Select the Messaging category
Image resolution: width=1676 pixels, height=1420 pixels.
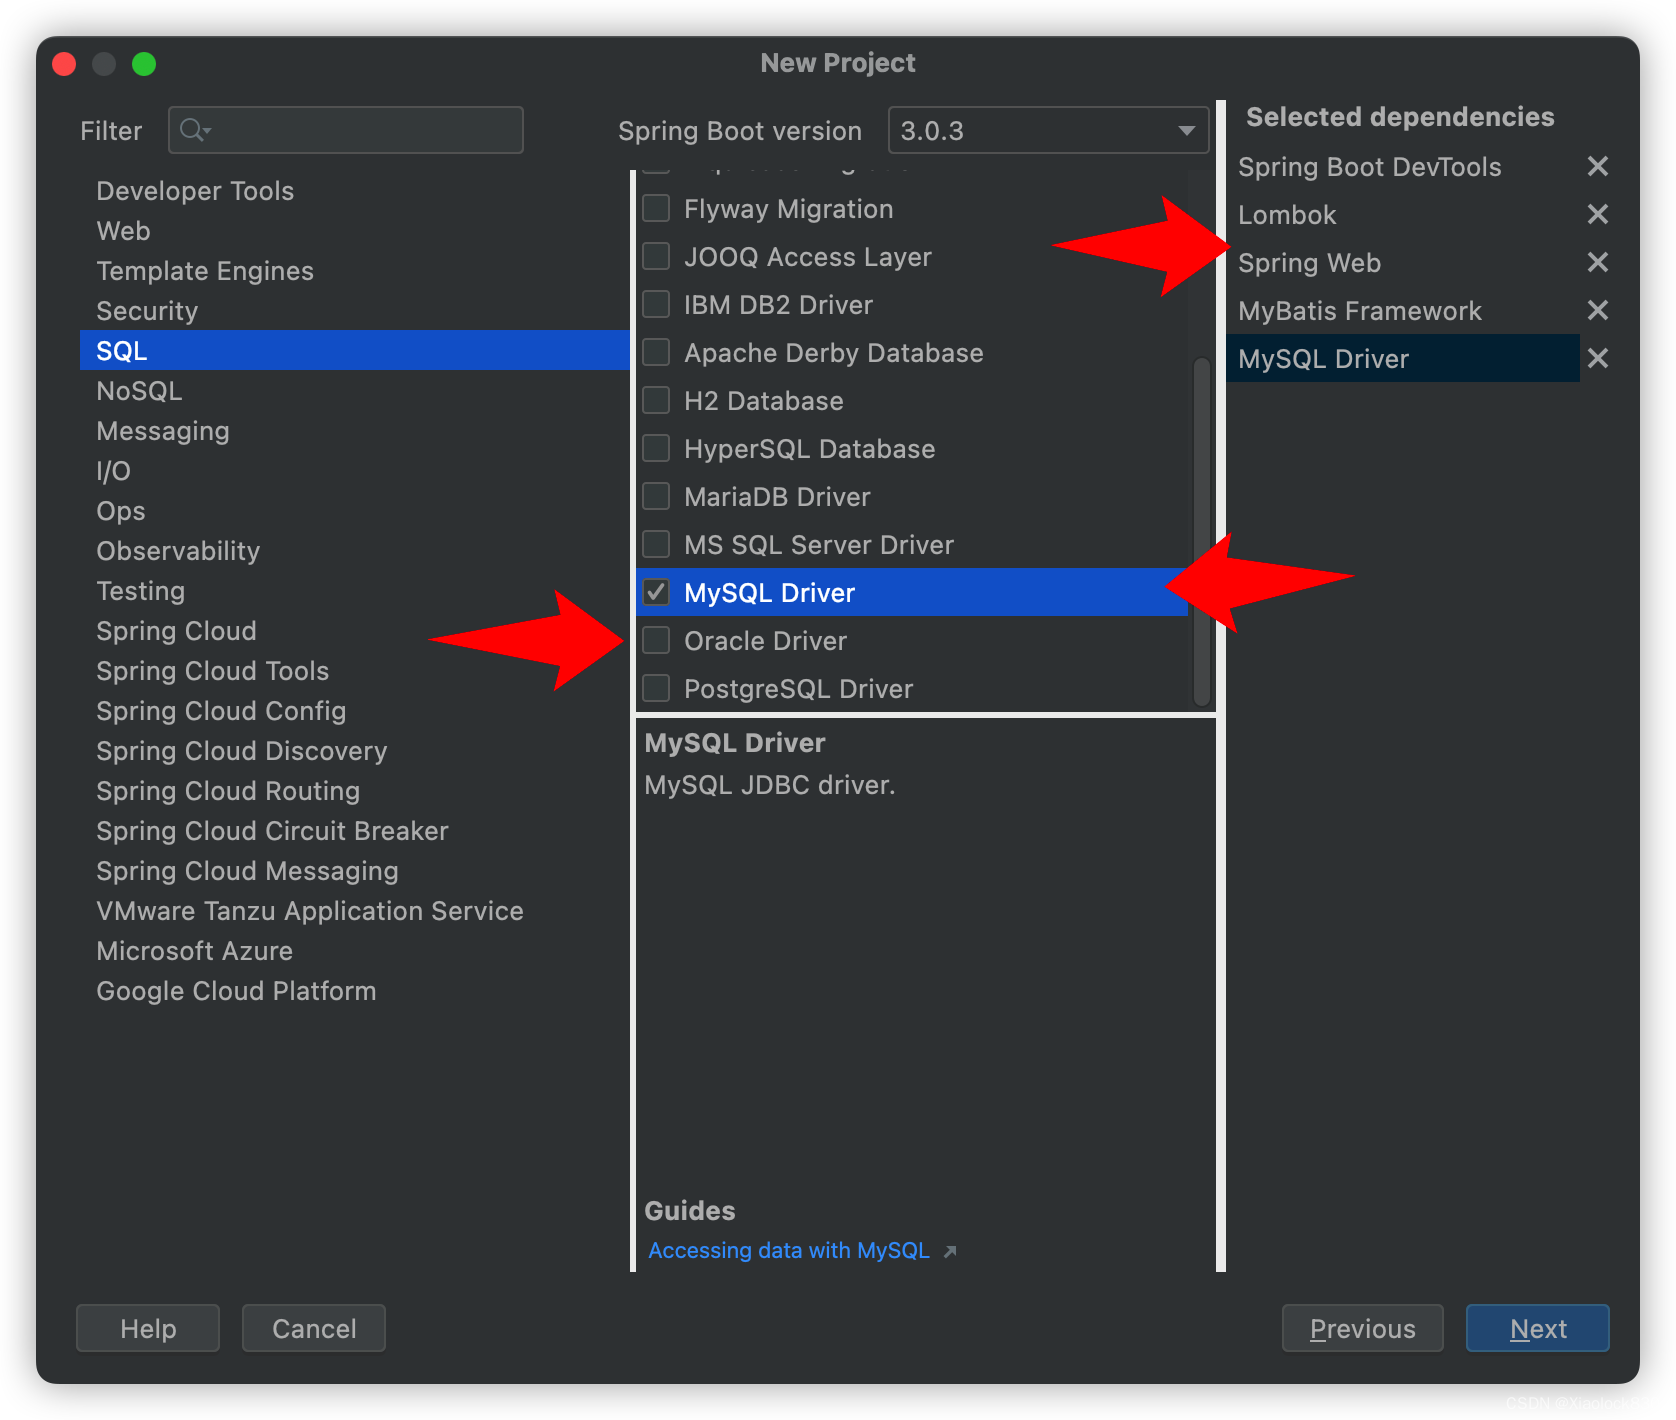pos(355,430)
